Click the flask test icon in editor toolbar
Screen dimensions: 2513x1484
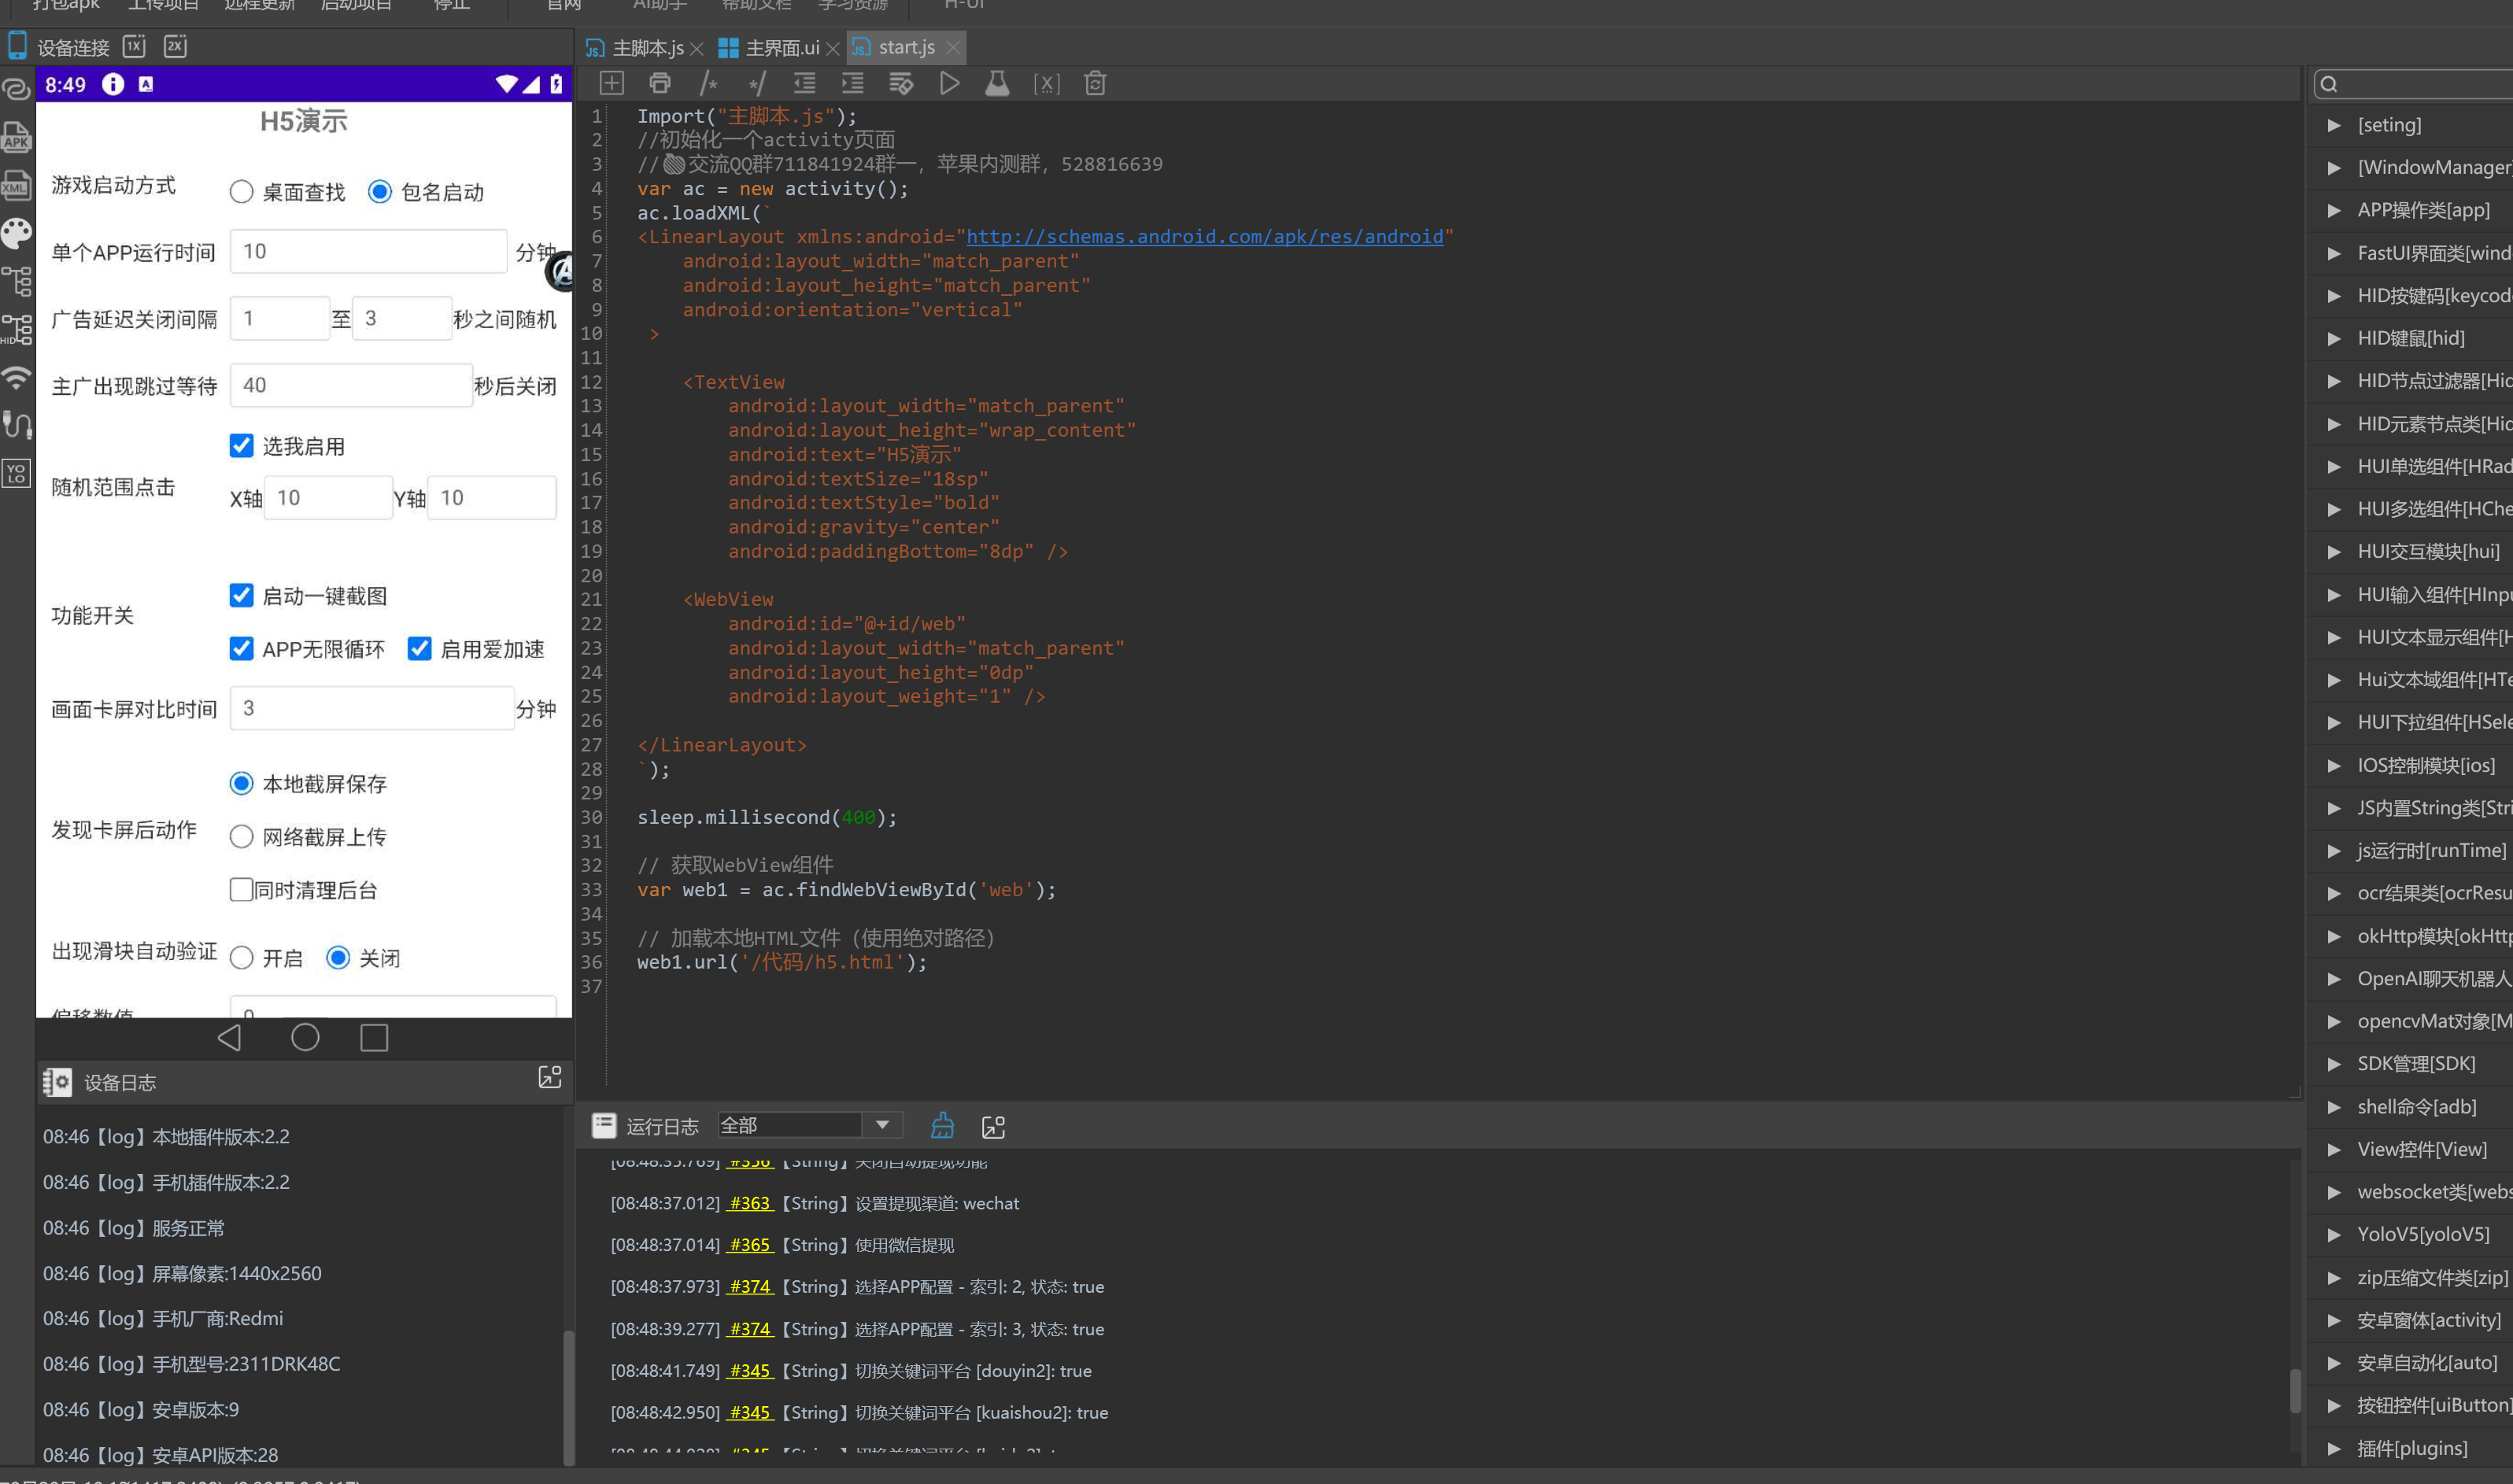[997, 84]
